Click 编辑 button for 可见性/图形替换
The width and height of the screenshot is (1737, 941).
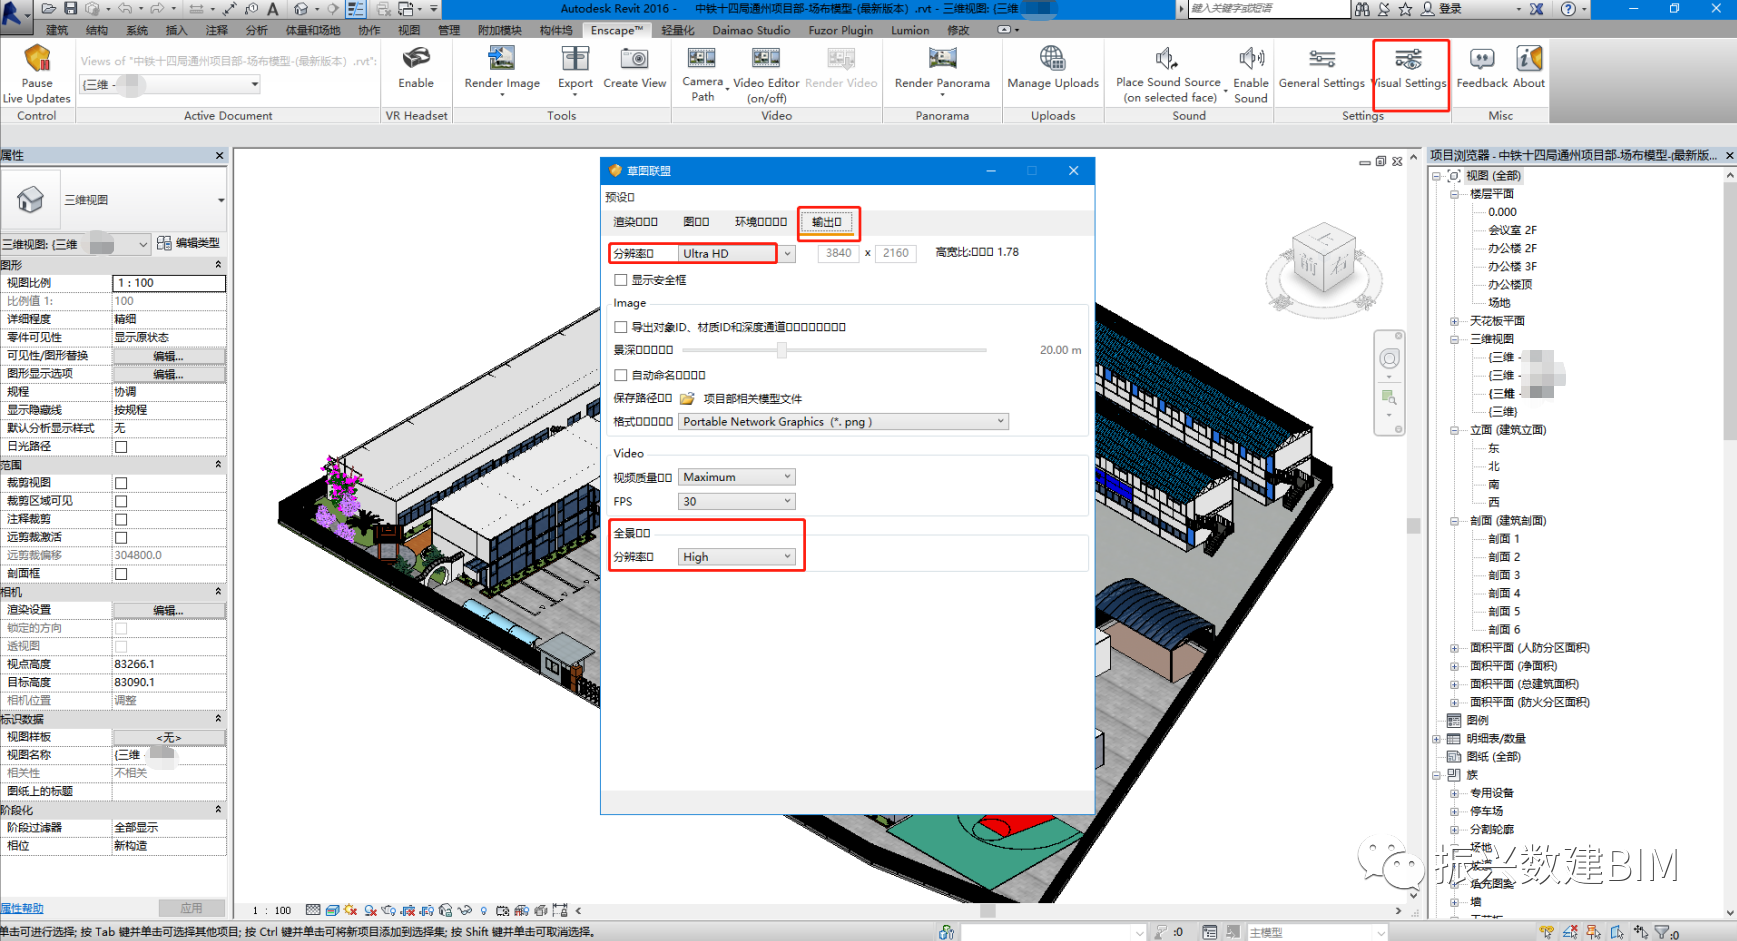168,356
